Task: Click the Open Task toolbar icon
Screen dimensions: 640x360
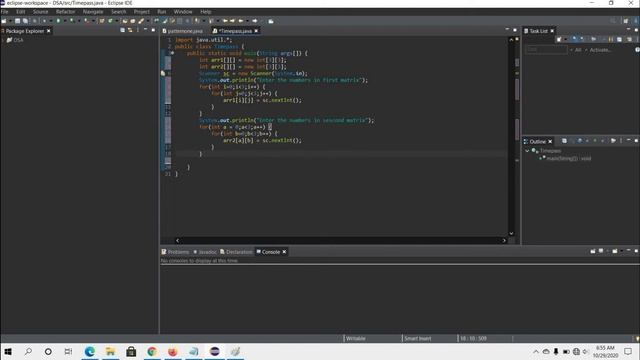Action: (x=133, y=21)
